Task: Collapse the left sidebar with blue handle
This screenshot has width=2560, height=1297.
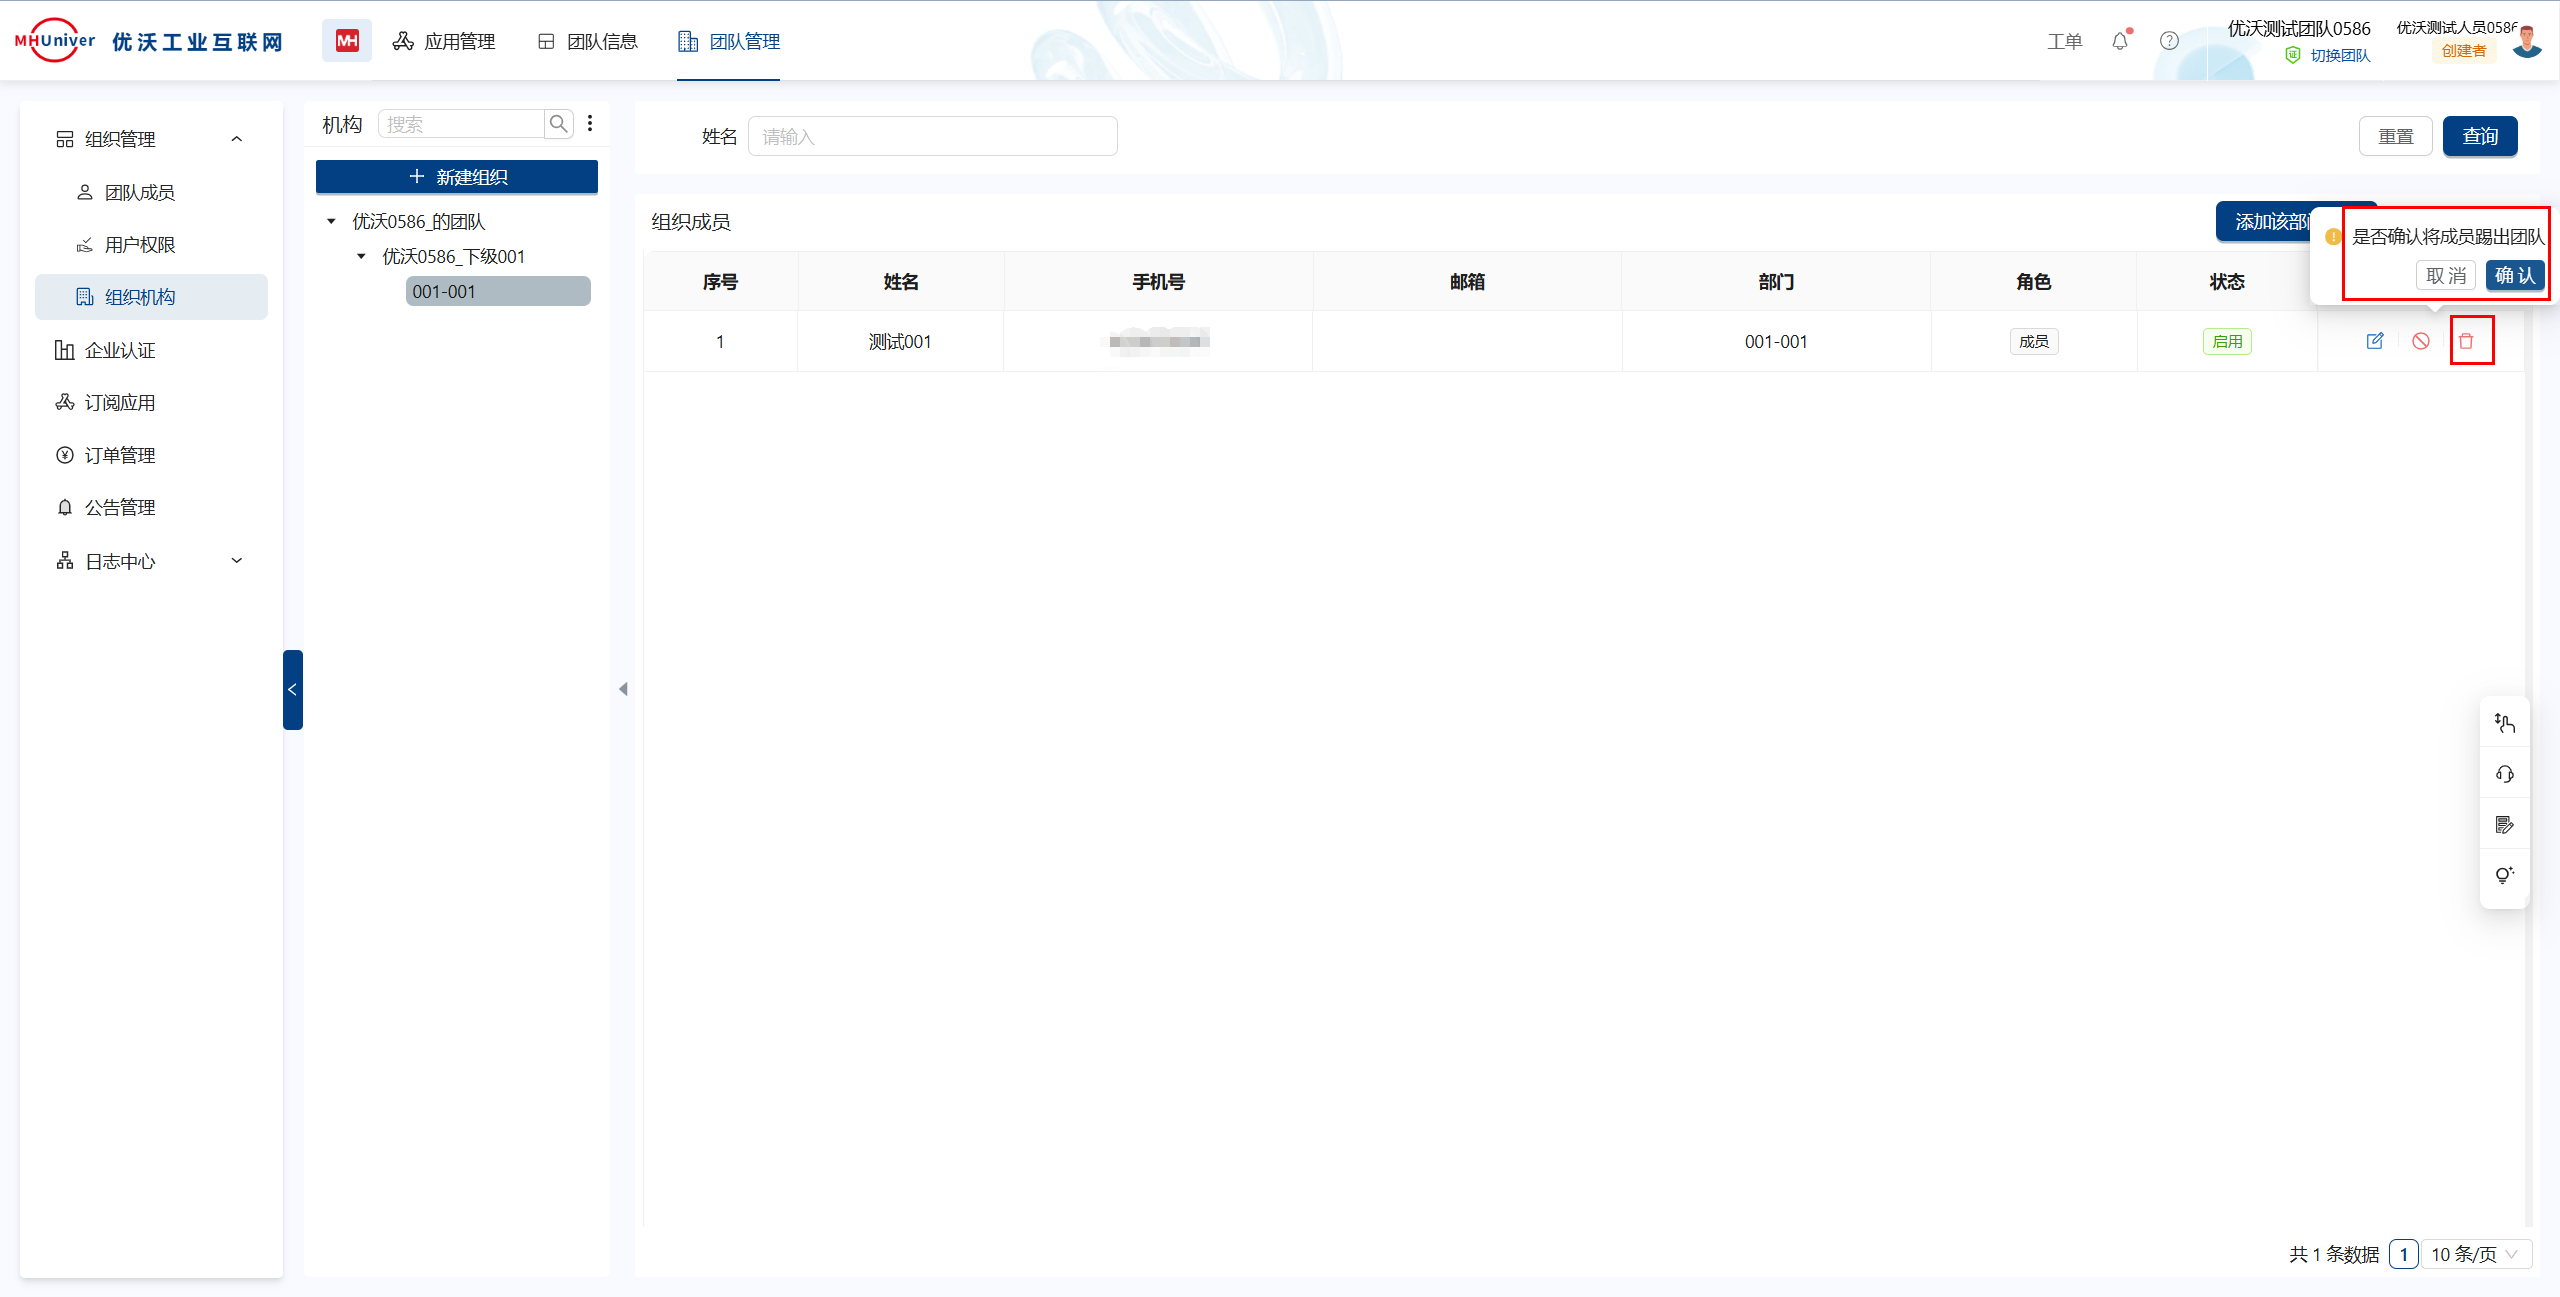Action: [292, 689]
